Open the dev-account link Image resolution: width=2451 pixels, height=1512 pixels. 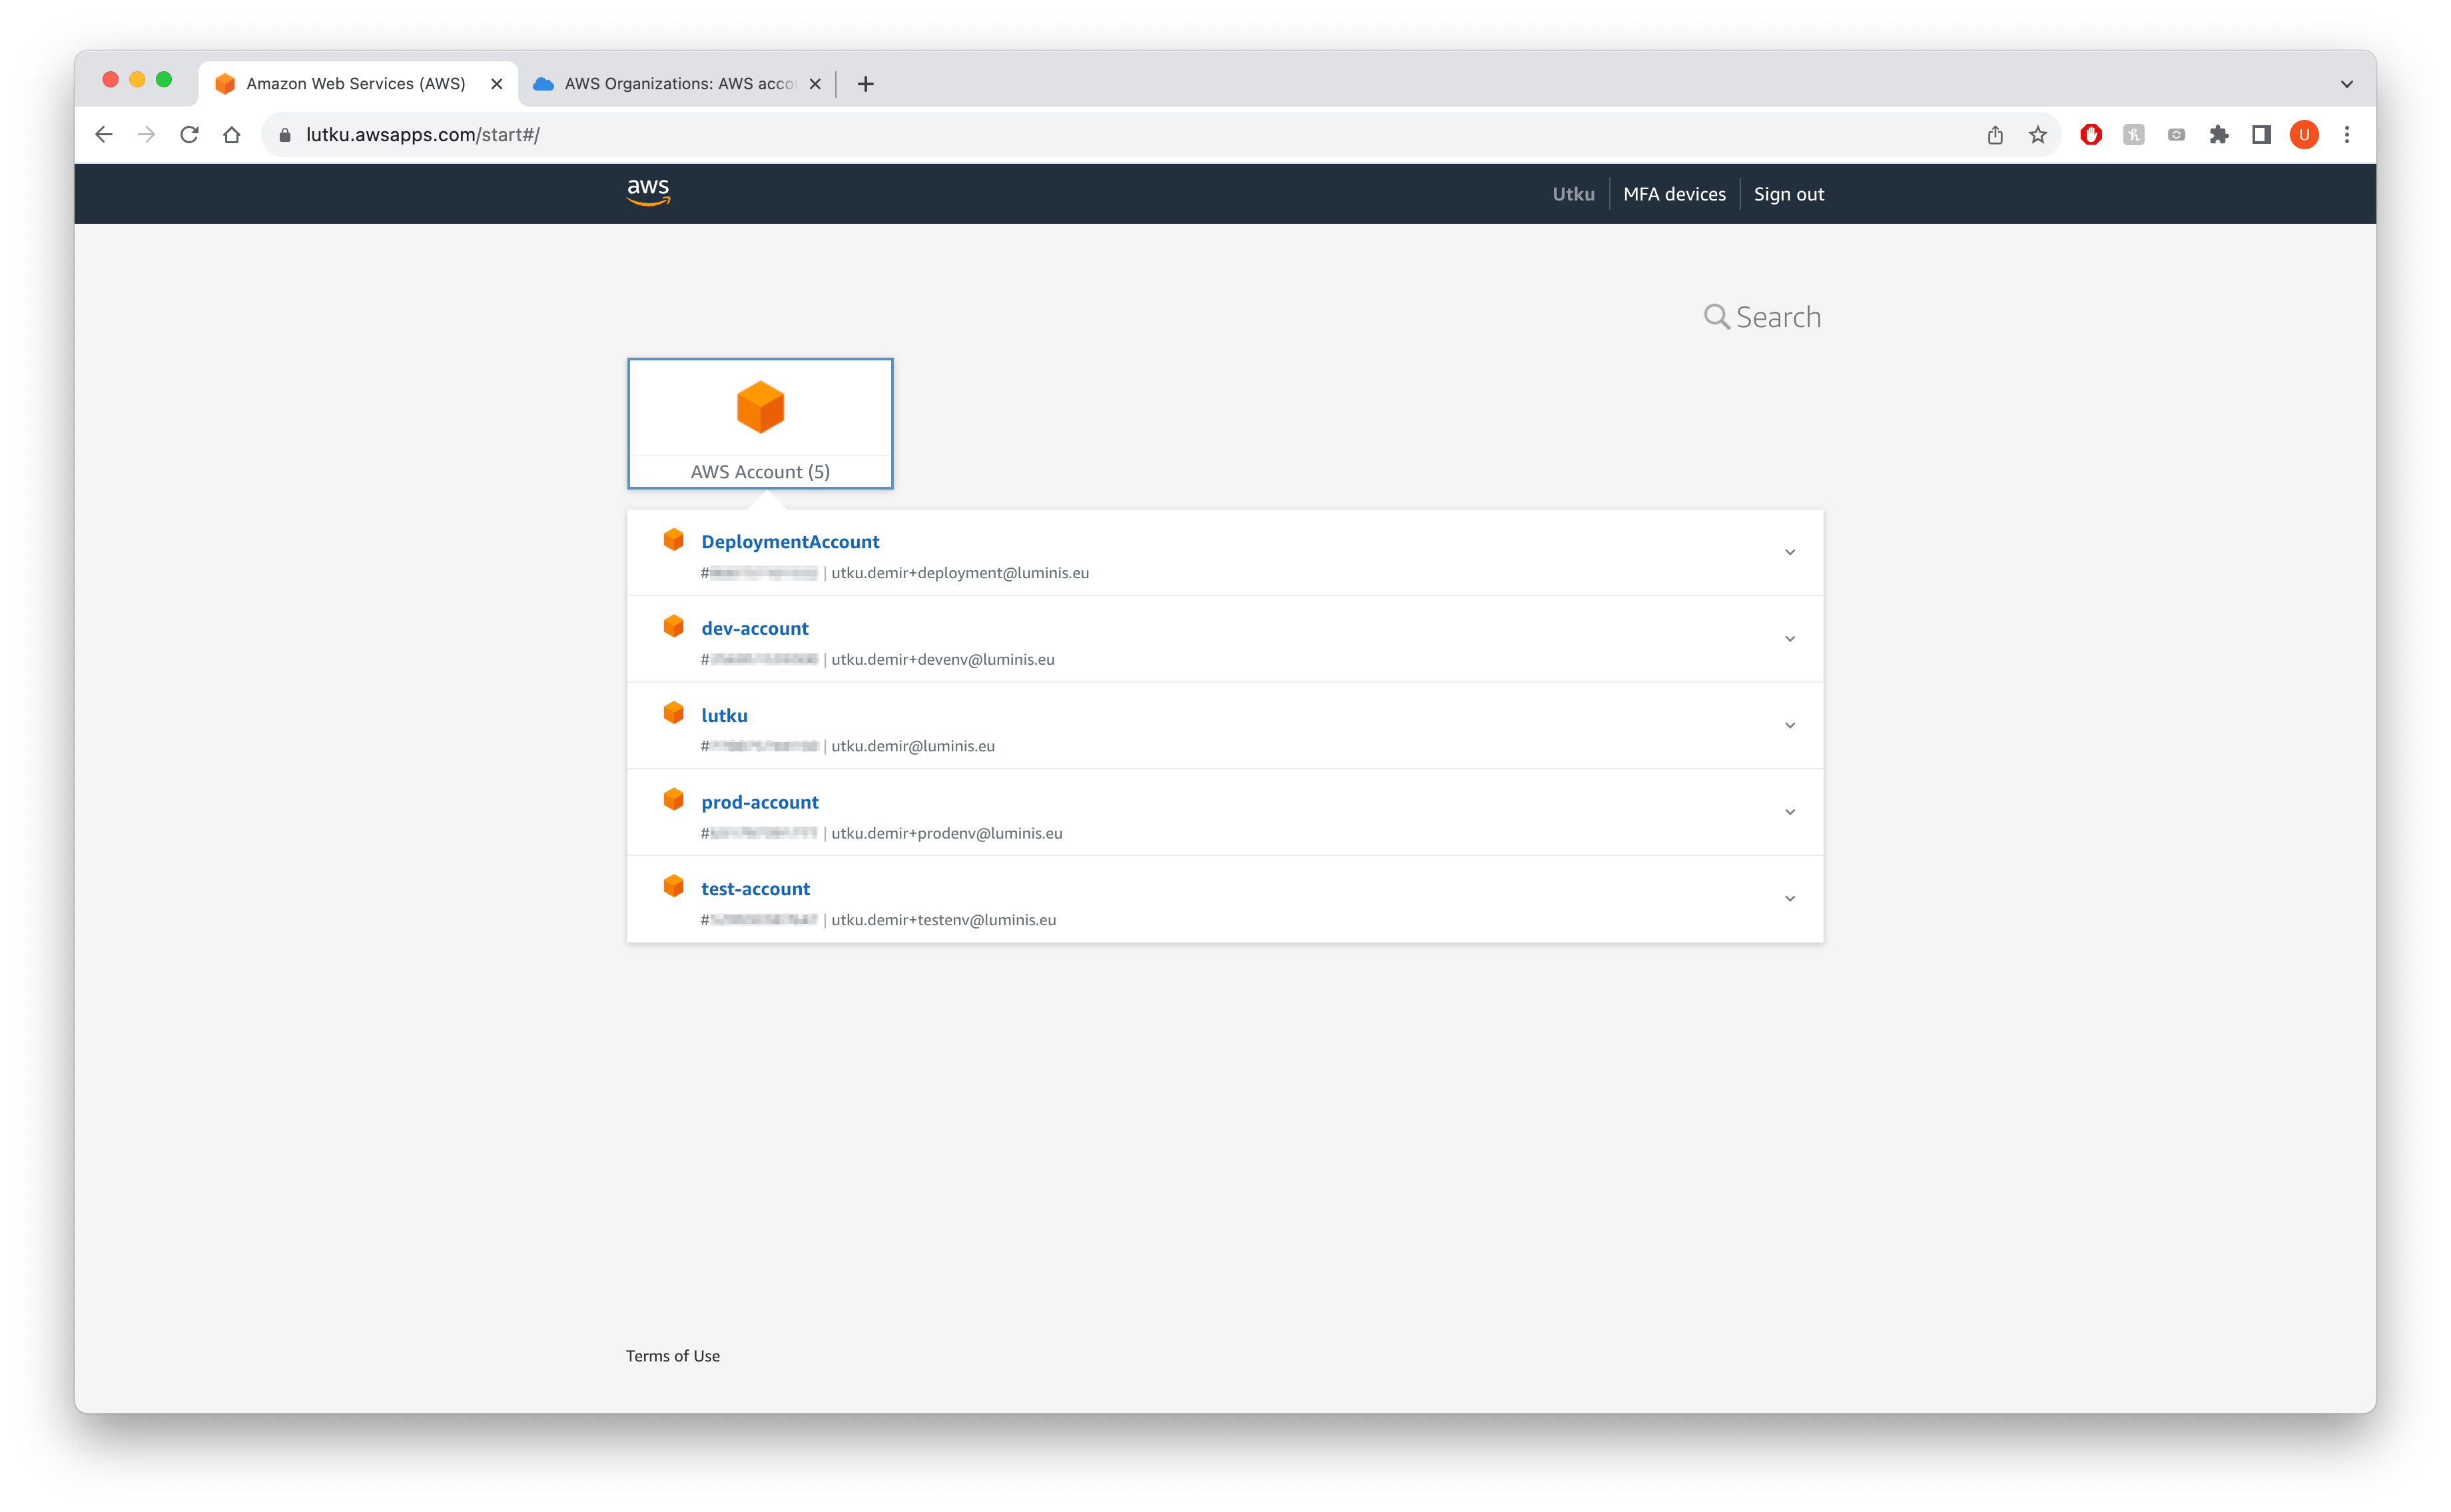[755, 628]
